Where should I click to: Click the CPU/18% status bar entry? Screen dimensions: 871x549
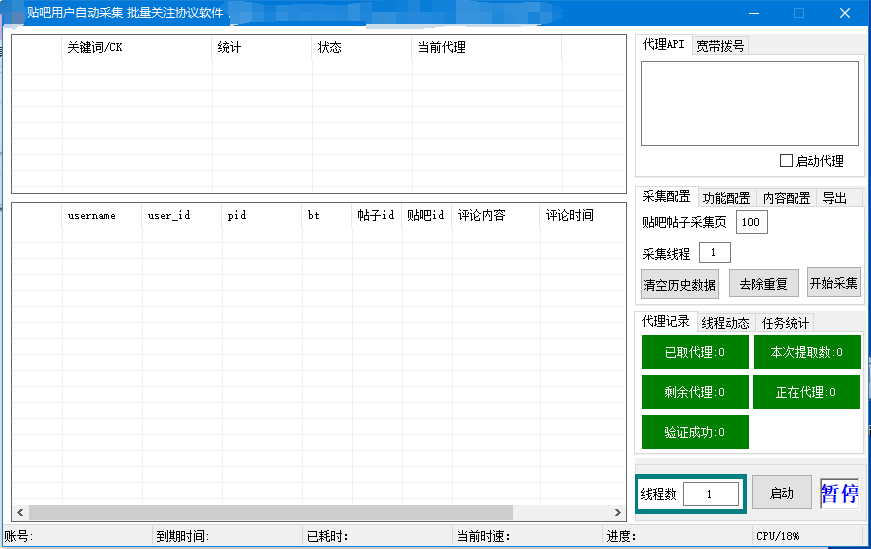click(x=808, y=536)
